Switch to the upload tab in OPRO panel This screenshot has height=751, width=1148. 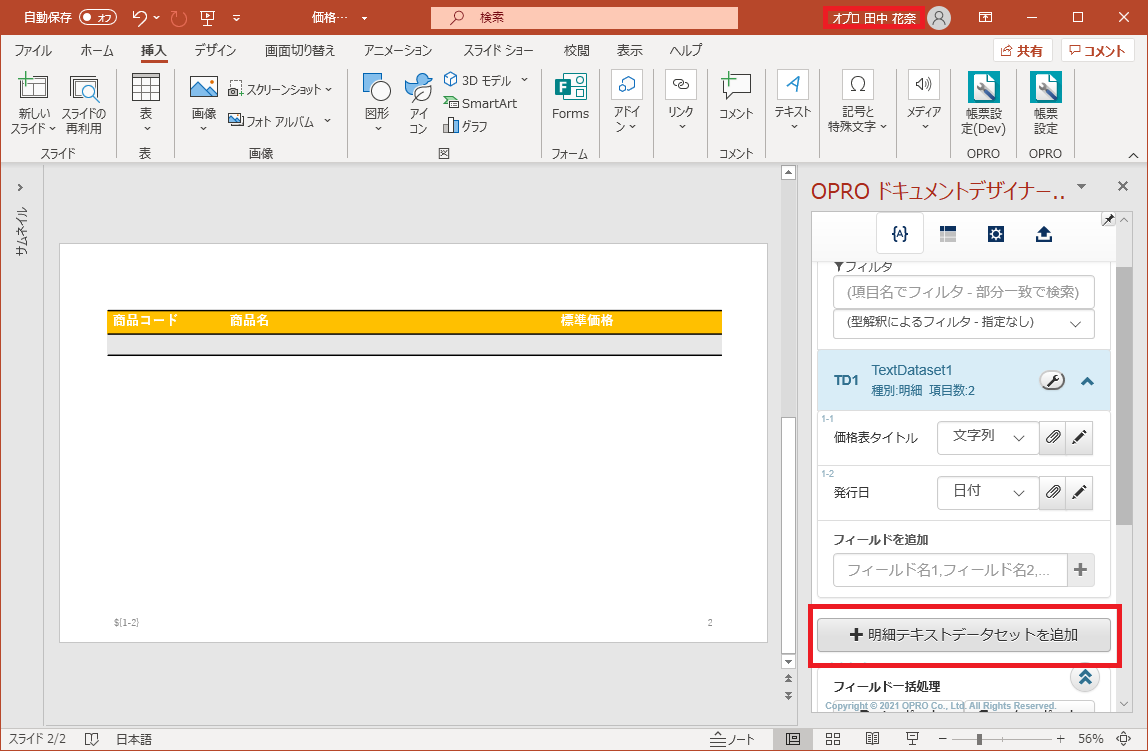point(1043,234)
